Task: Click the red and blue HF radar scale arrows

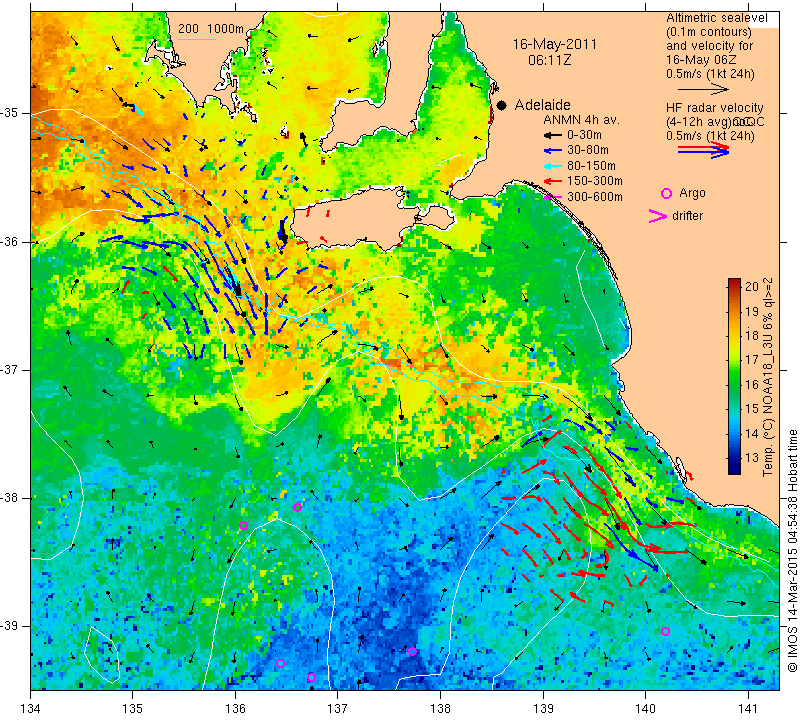Action: (703, 150)
